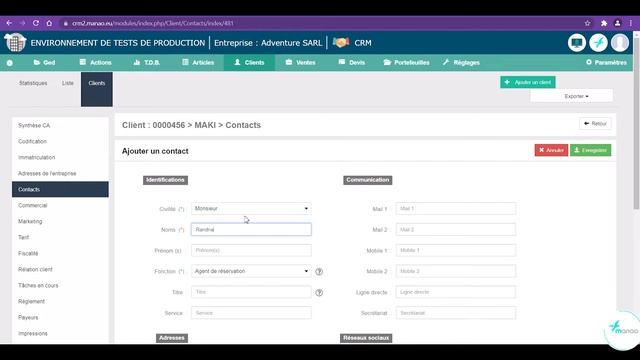Click the green Enregistrer button

pos(591,150)
